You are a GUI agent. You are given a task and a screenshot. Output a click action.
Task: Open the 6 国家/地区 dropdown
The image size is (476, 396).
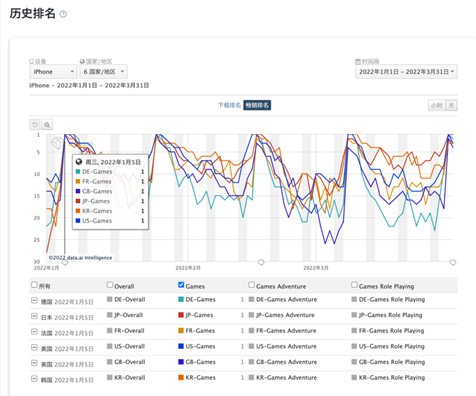point(103,72)
